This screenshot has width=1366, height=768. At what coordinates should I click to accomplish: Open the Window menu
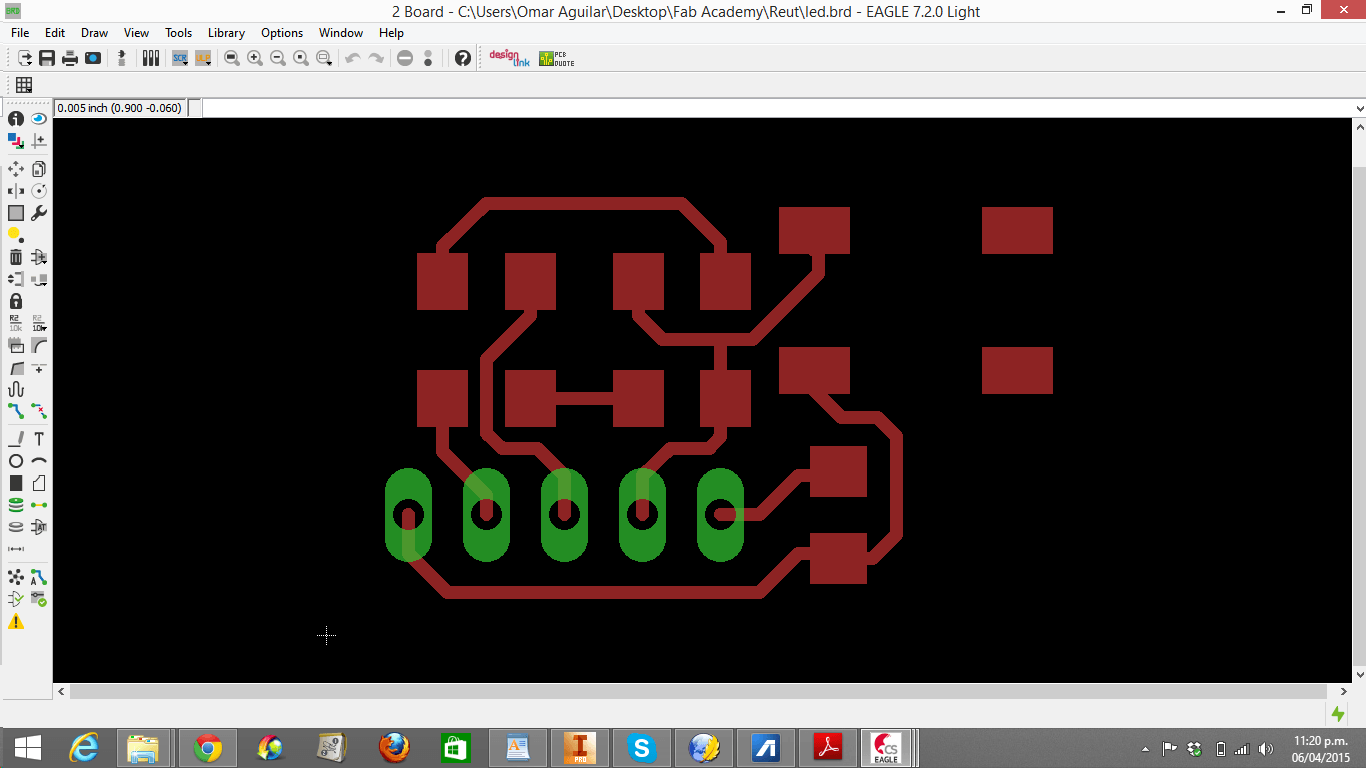[x=341, y=33]
